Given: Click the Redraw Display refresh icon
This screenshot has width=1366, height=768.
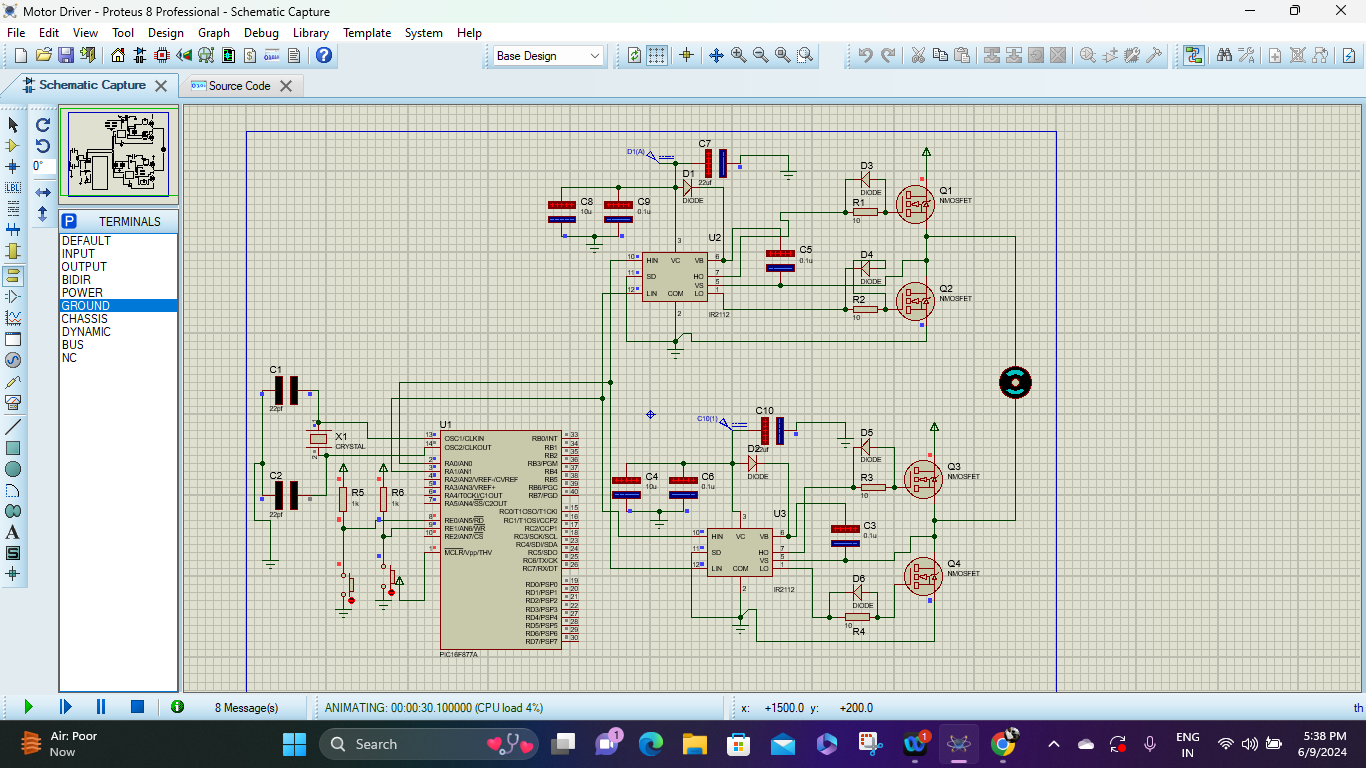Looking at the screenshot, I should [634, 55].
